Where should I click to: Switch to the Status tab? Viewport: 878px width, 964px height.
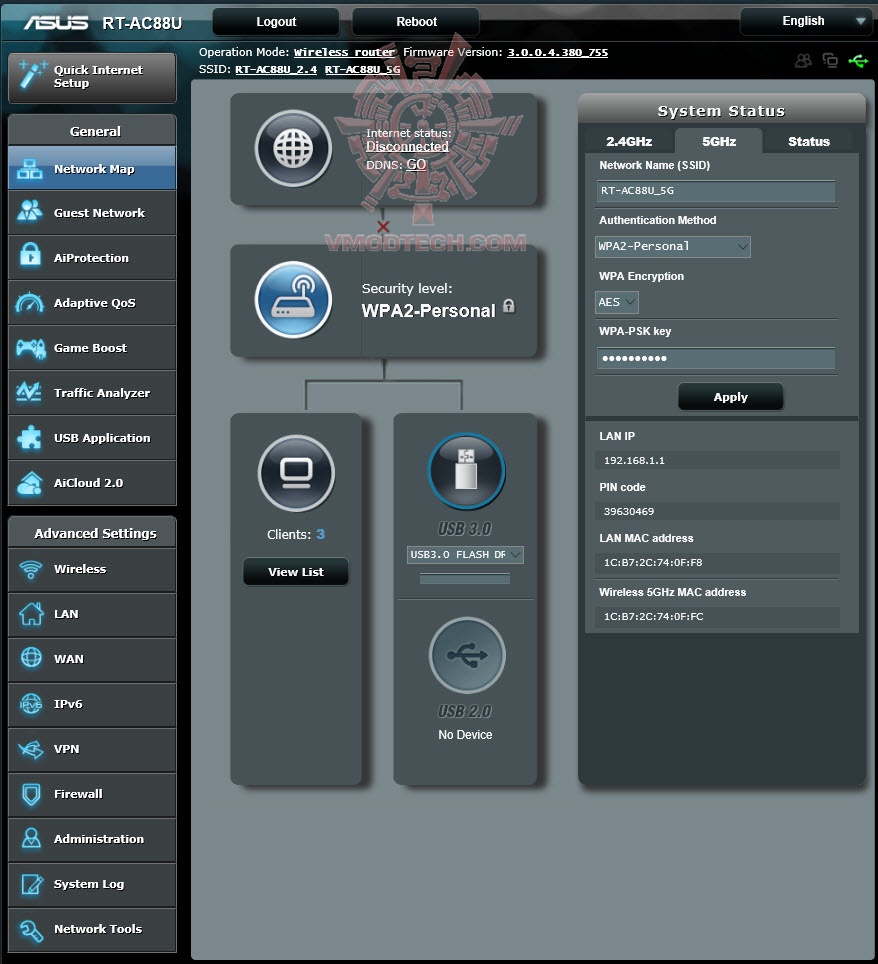(x=809, y=141)
